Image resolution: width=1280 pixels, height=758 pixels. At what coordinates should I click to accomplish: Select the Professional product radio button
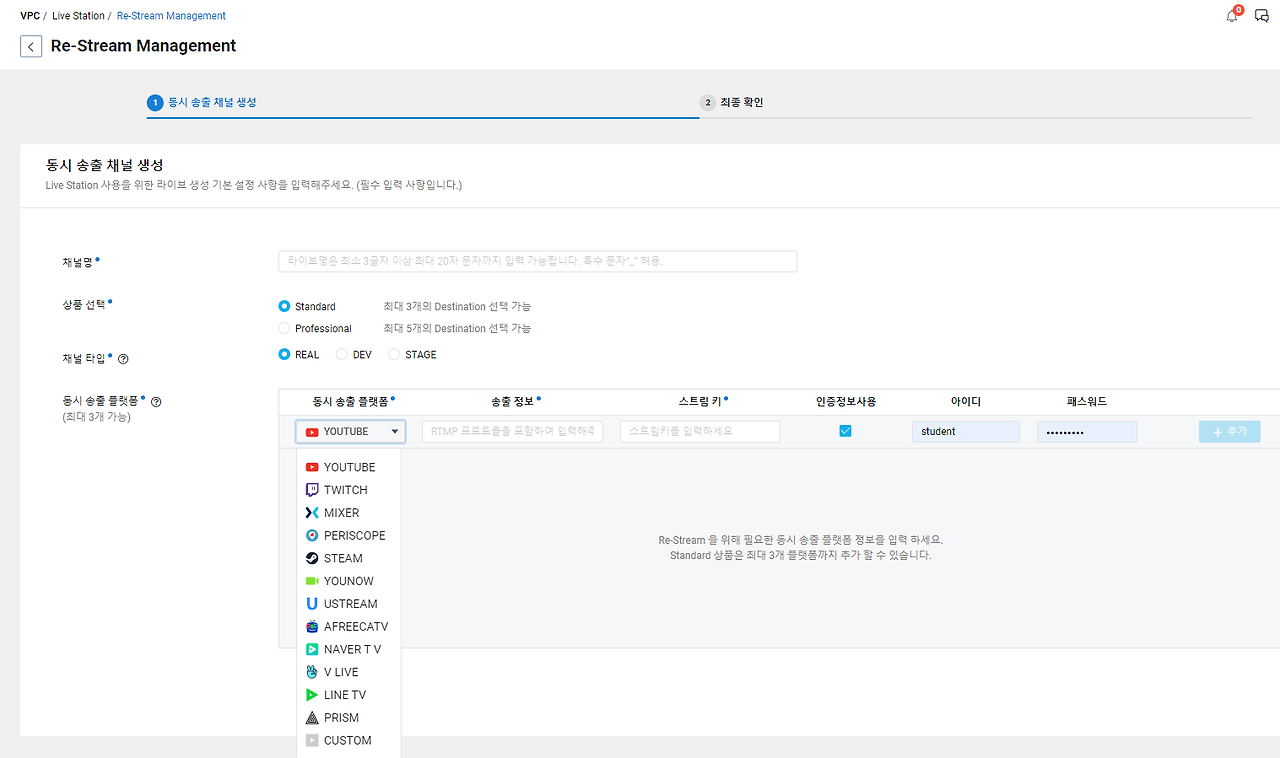(285, 328)
